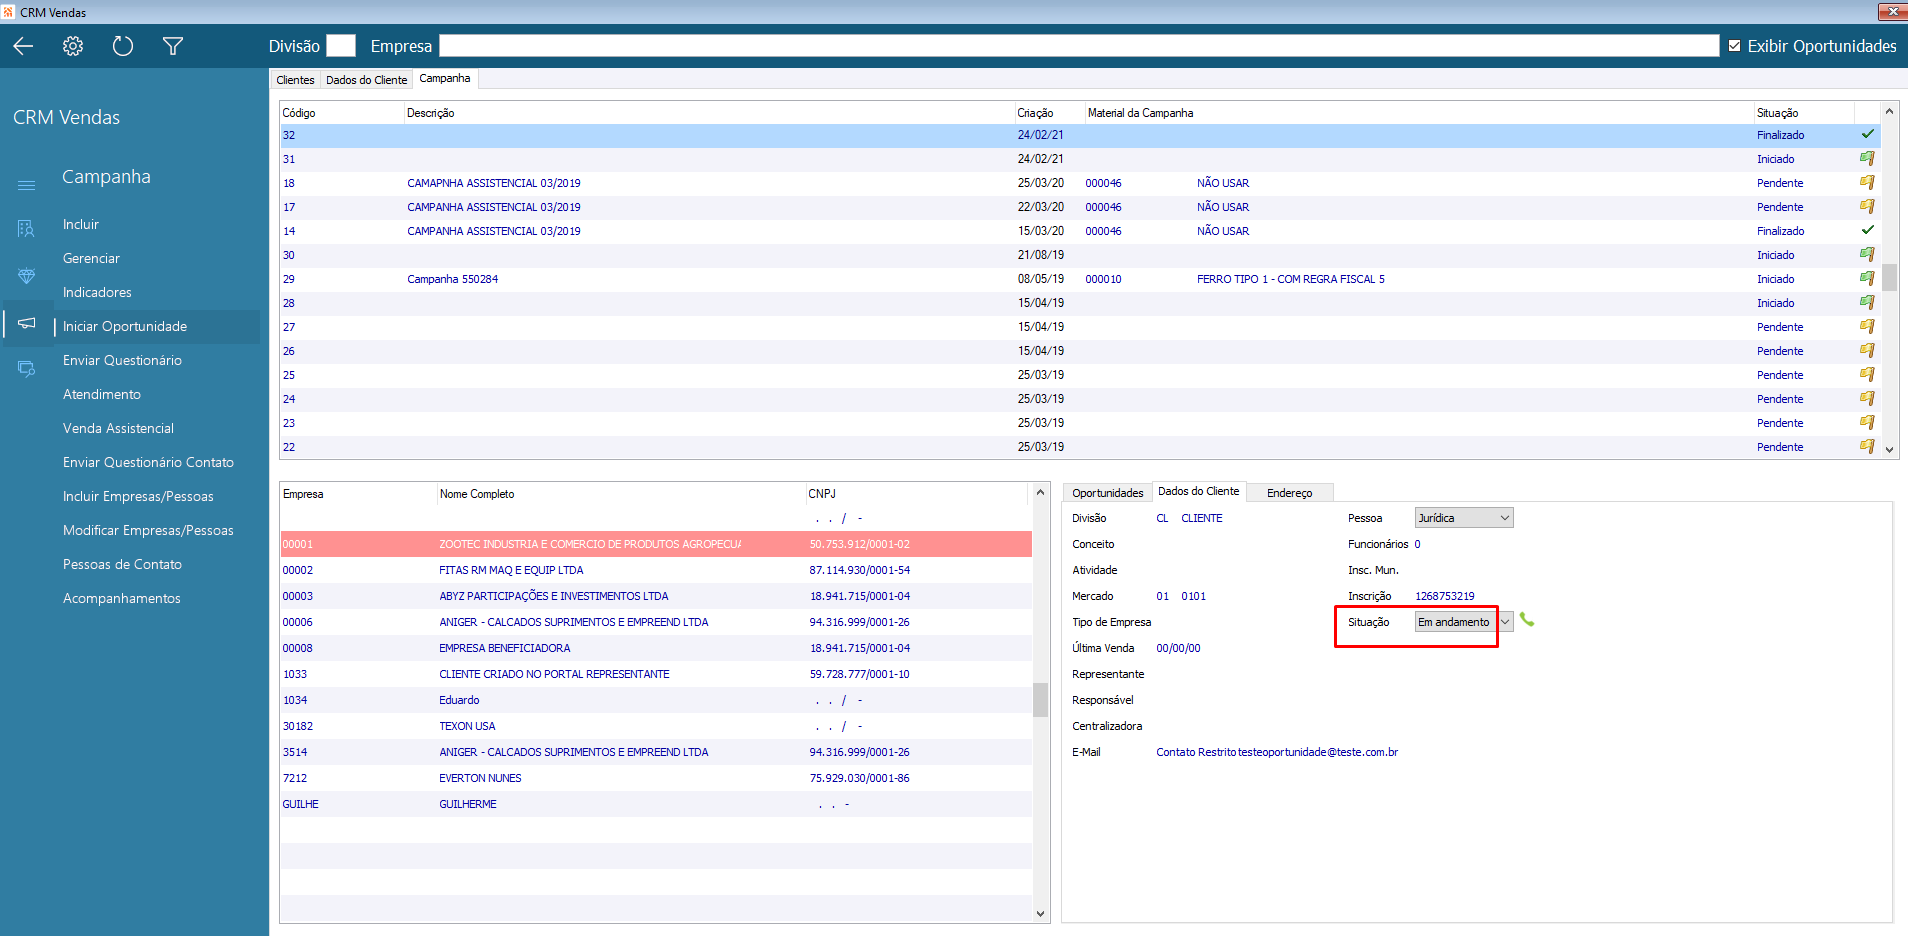1908x936 pixels.
Task: Open the Pessoa dropdown showing Jurídica
Action: point(1464,518)
